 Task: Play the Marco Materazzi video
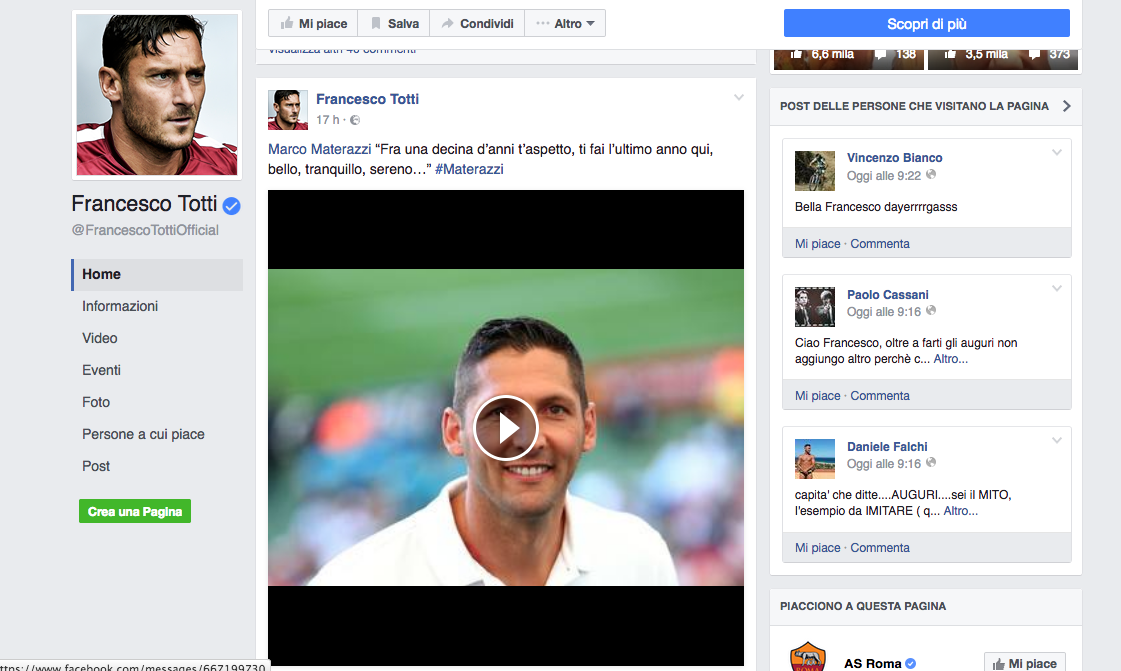pos(505,428)
